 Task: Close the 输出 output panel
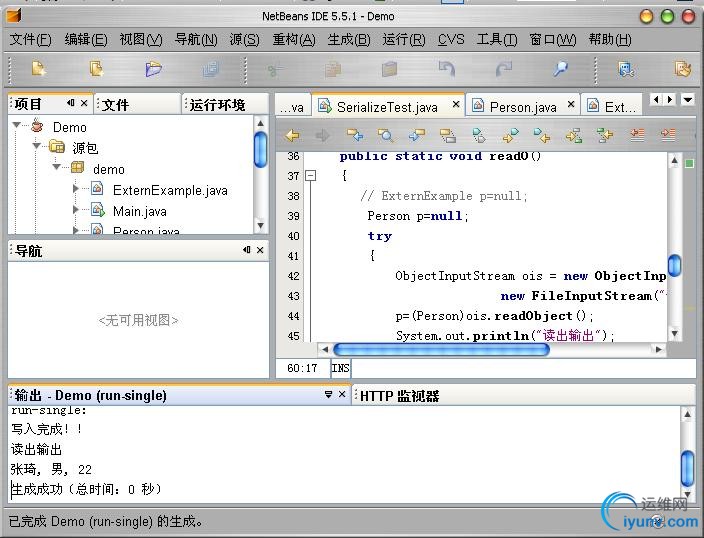tap(342, 394)
